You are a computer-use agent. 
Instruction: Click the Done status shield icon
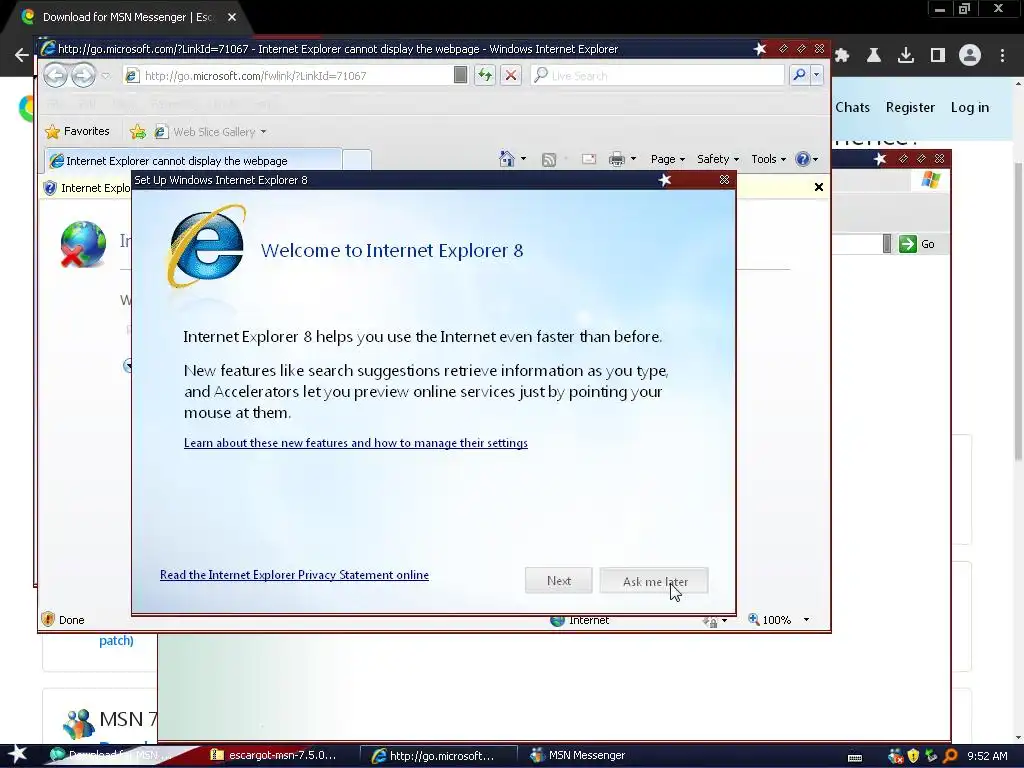(48, 619)
